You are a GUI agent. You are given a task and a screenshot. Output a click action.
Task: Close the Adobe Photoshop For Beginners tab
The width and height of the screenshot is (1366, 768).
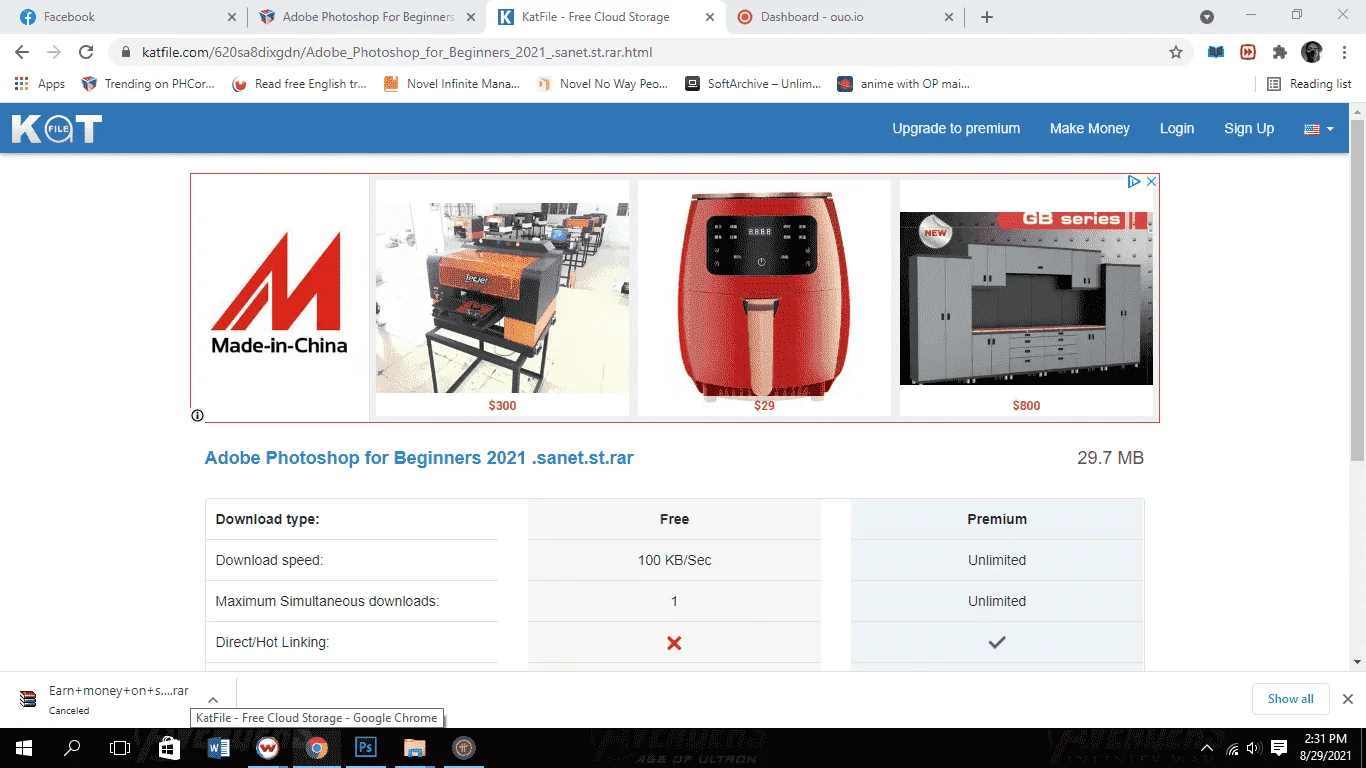pos(471,17)
